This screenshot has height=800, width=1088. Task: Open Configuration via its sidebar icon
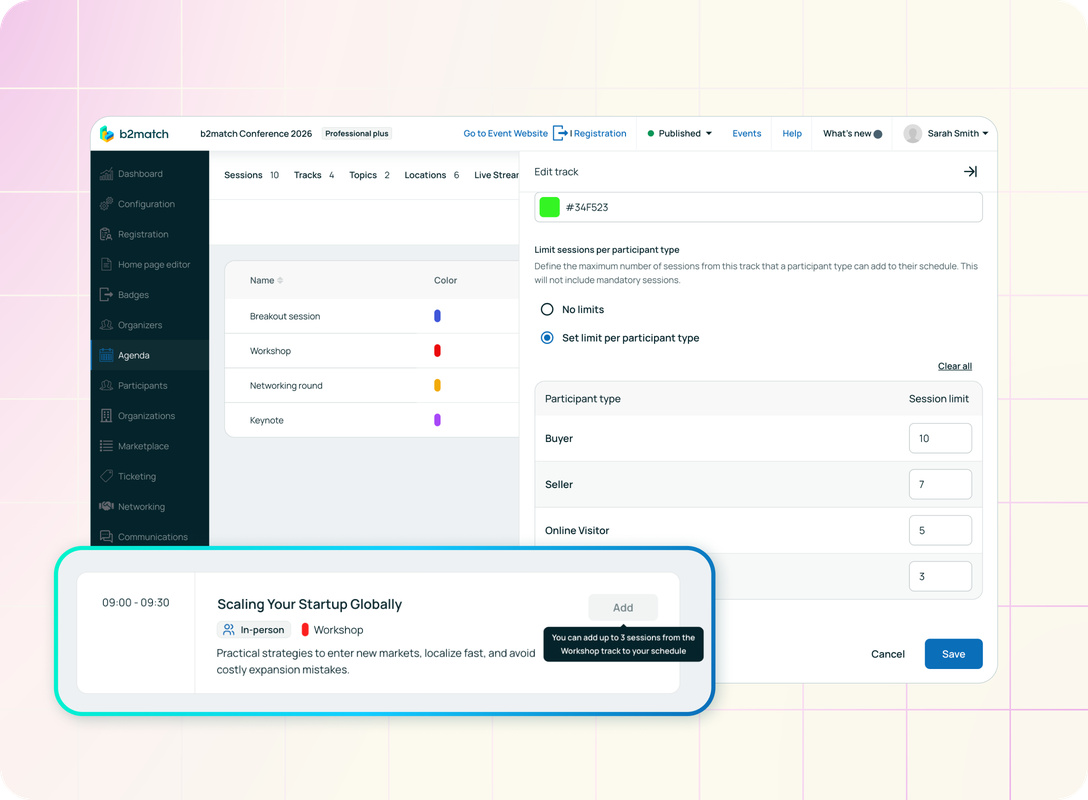tap(107, 204)
